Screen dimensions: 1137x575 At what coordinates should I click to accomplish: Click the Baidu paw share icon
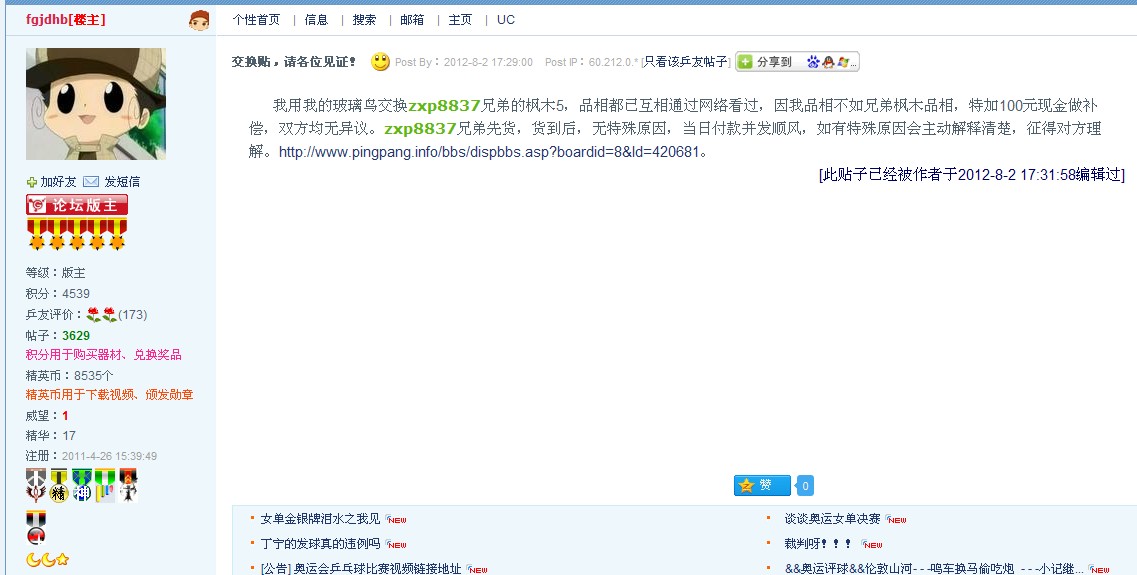click(x=813, y=62)
